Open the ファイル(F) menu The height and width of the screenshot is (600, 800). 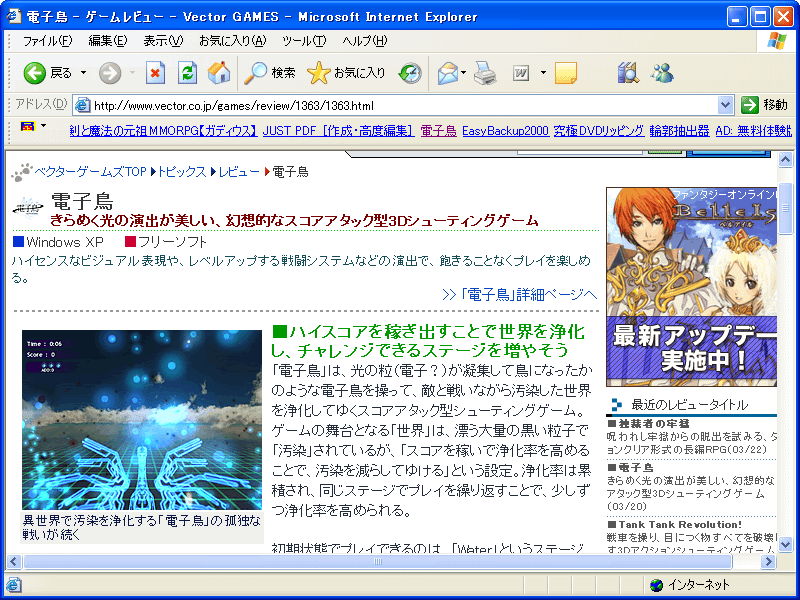(47, 41)
